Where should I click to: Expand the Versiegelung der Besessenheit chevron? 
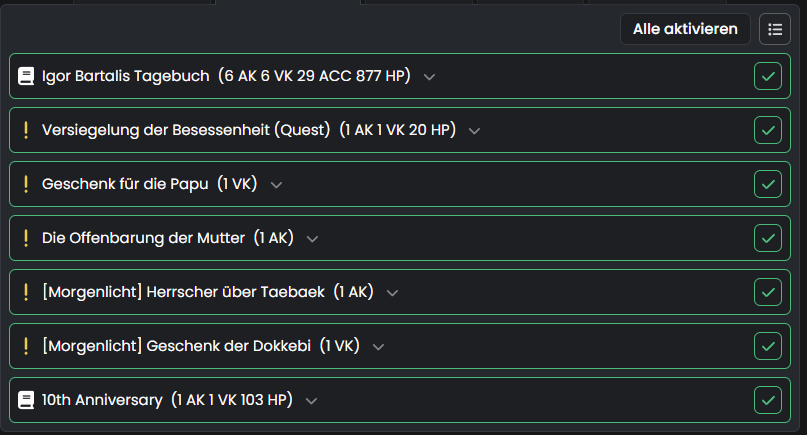(x=475, y=131)
